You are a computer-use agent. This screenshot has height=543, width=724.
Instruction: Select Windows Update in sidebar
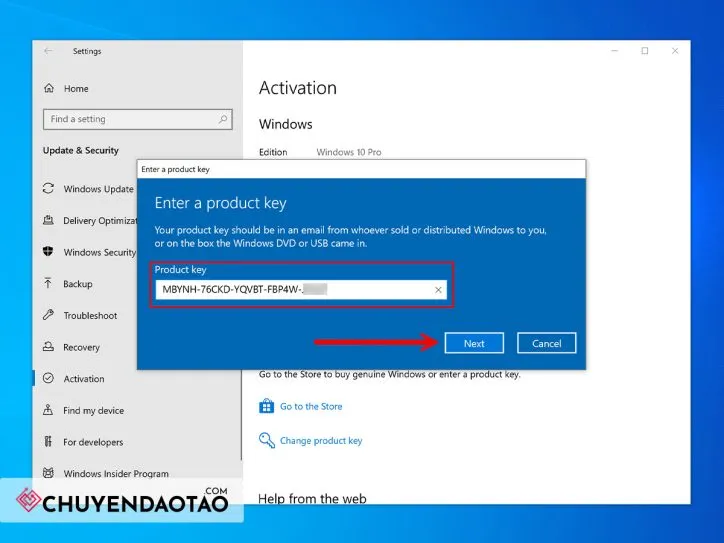[98, 189]
